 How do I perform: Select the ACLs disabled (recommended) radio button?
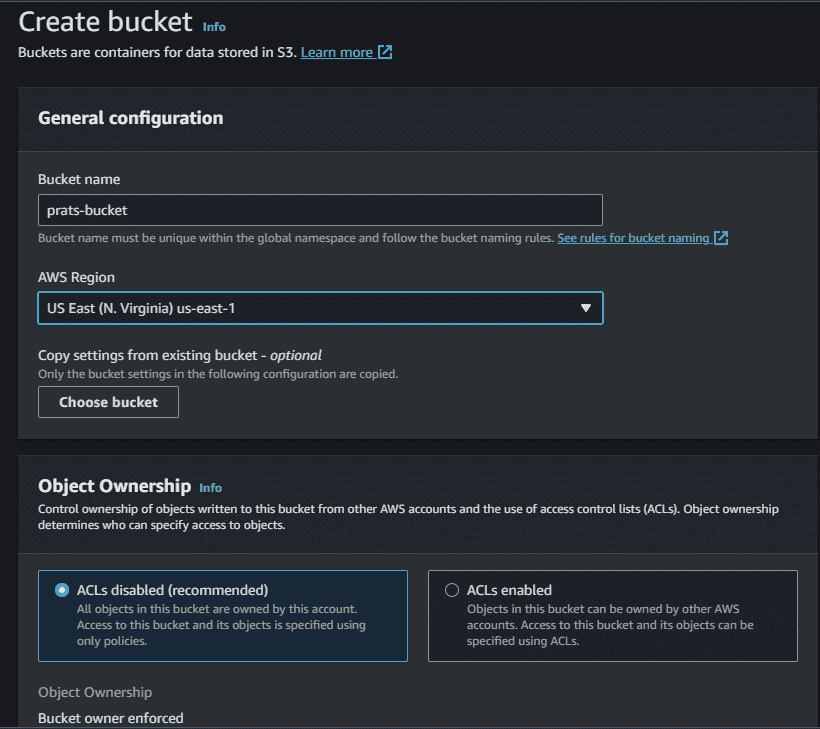click(x=63, y=590)
